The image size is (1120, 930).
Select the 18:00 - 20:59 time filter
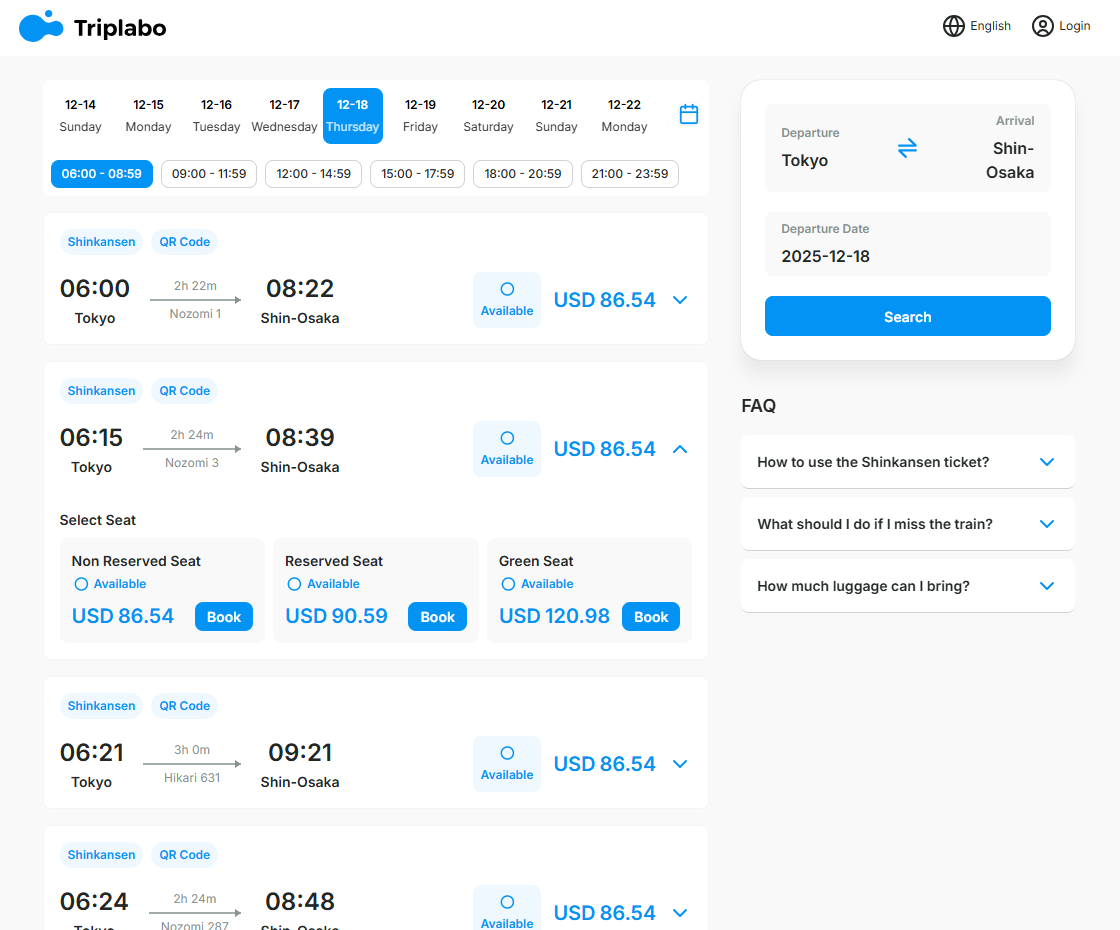(523, 174)
